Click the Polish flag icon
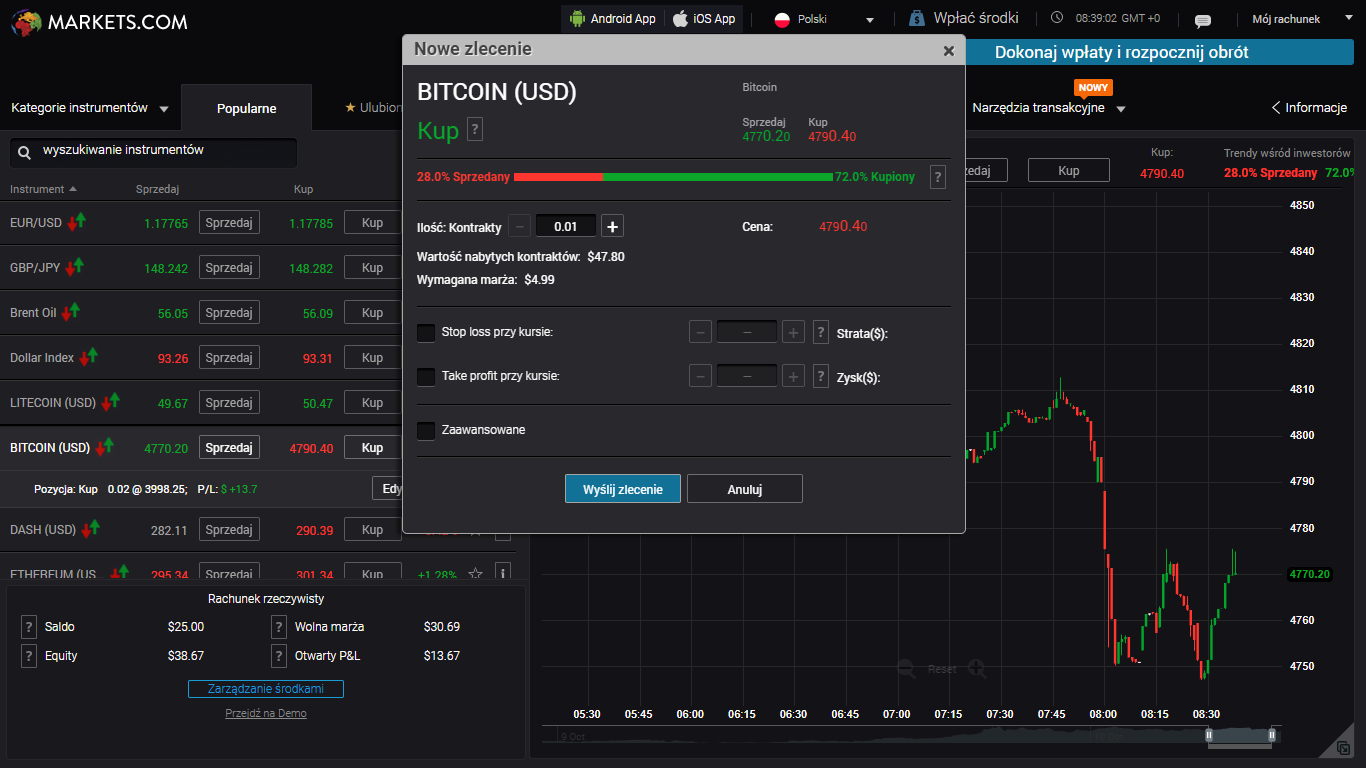Screen dimensions: 1366x768 click(783, 19)
